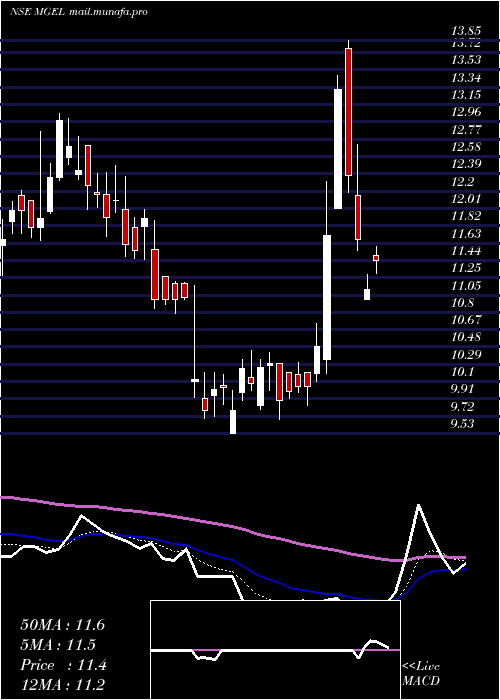Screen dimensions: 500x700
Task: Click the 12.77 price axis label
Action: 466,130
